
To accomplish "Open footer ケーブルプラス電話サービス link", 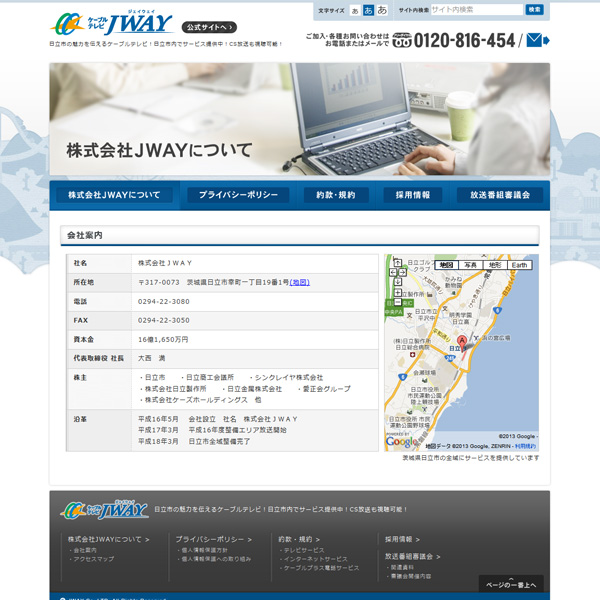I will 321,568.
